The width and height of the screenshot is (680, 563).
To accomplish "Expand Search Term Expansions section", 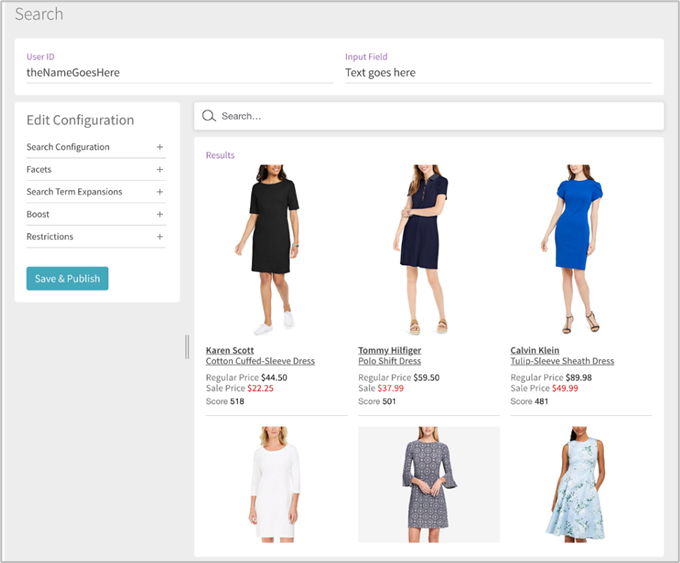I will 96,192.
